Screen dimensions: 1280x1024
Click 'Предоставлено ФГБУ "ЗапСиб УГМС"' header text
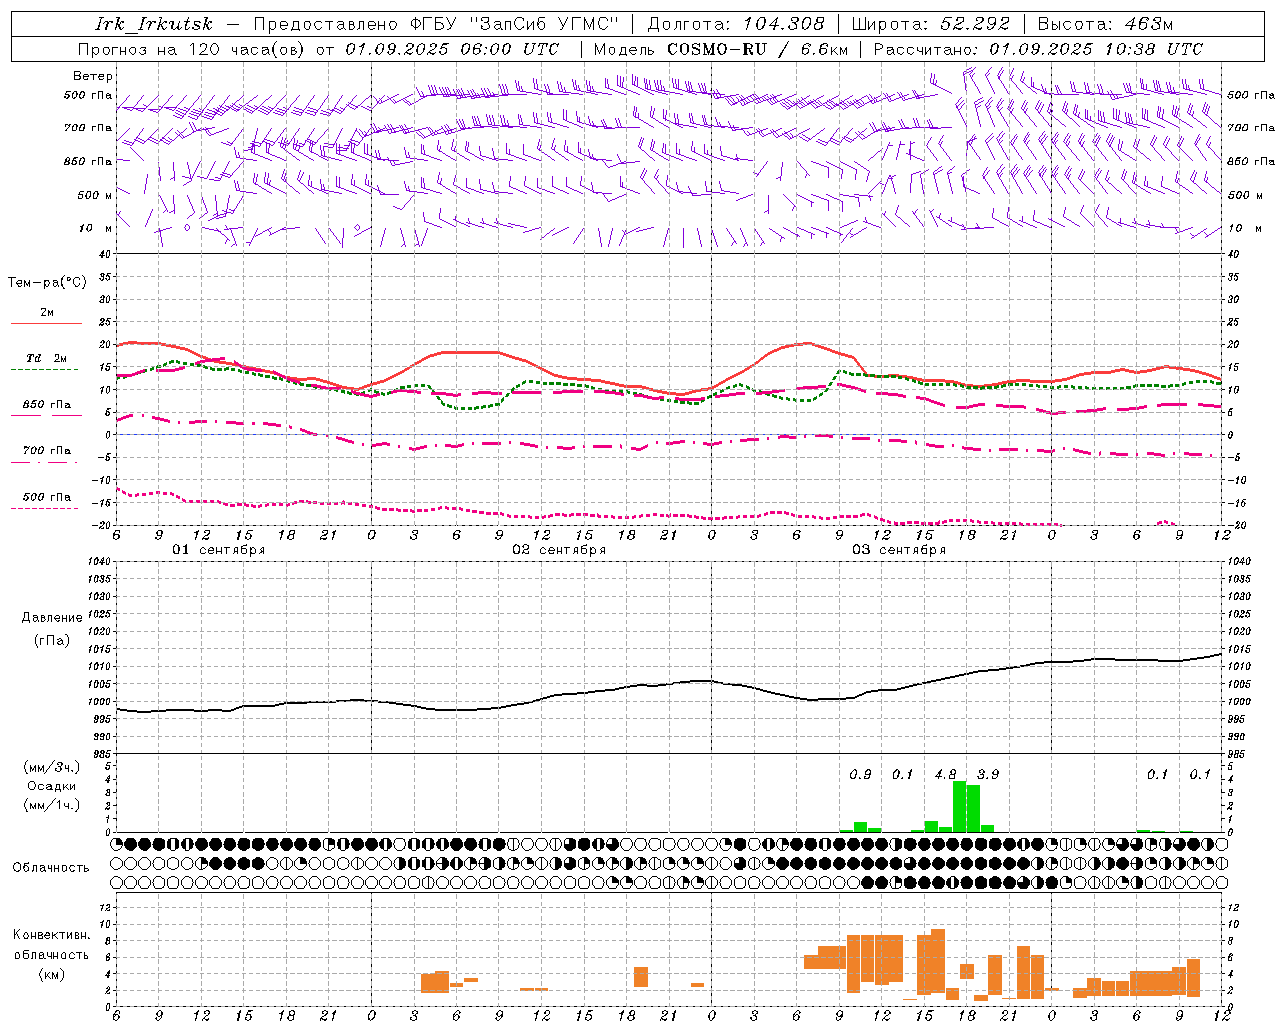tap(436, 24)
